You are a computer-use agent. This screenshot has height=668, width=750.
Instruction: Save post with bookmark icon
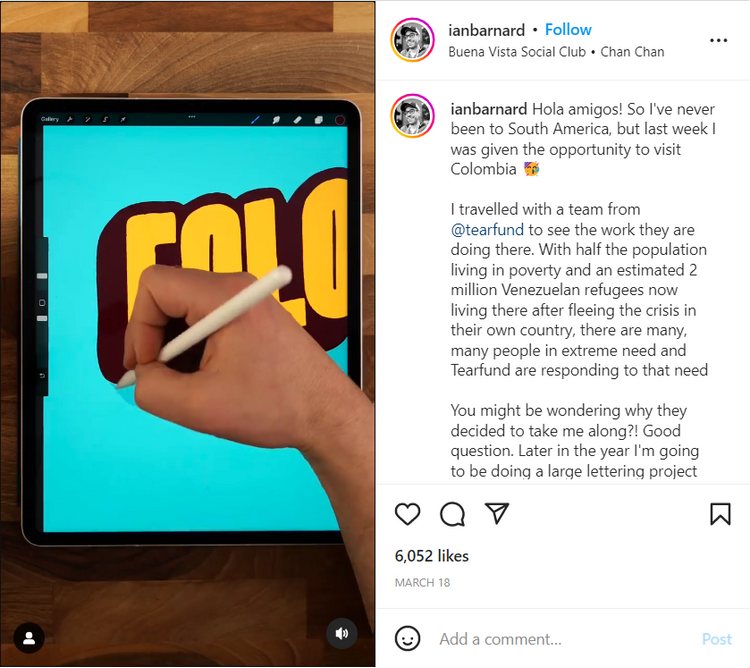(x=720, y=514)
